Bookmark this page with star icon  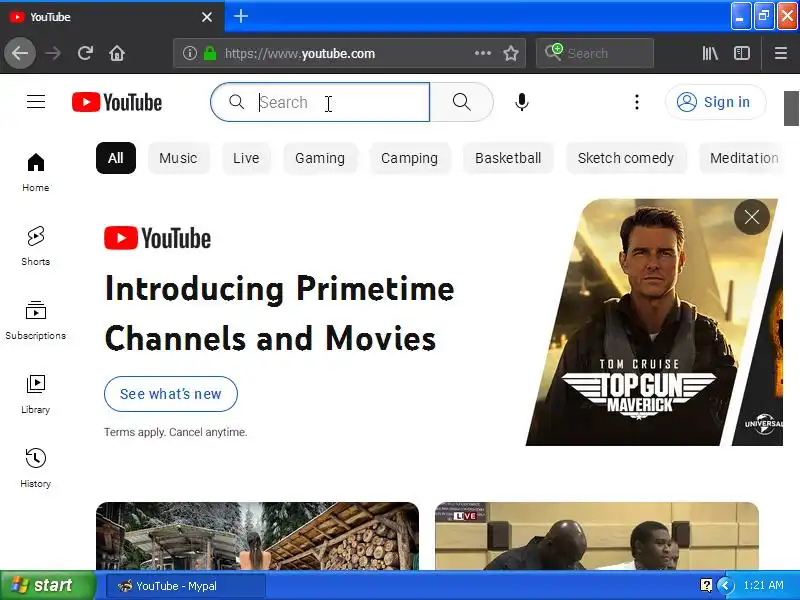click(x=511, y=53)
